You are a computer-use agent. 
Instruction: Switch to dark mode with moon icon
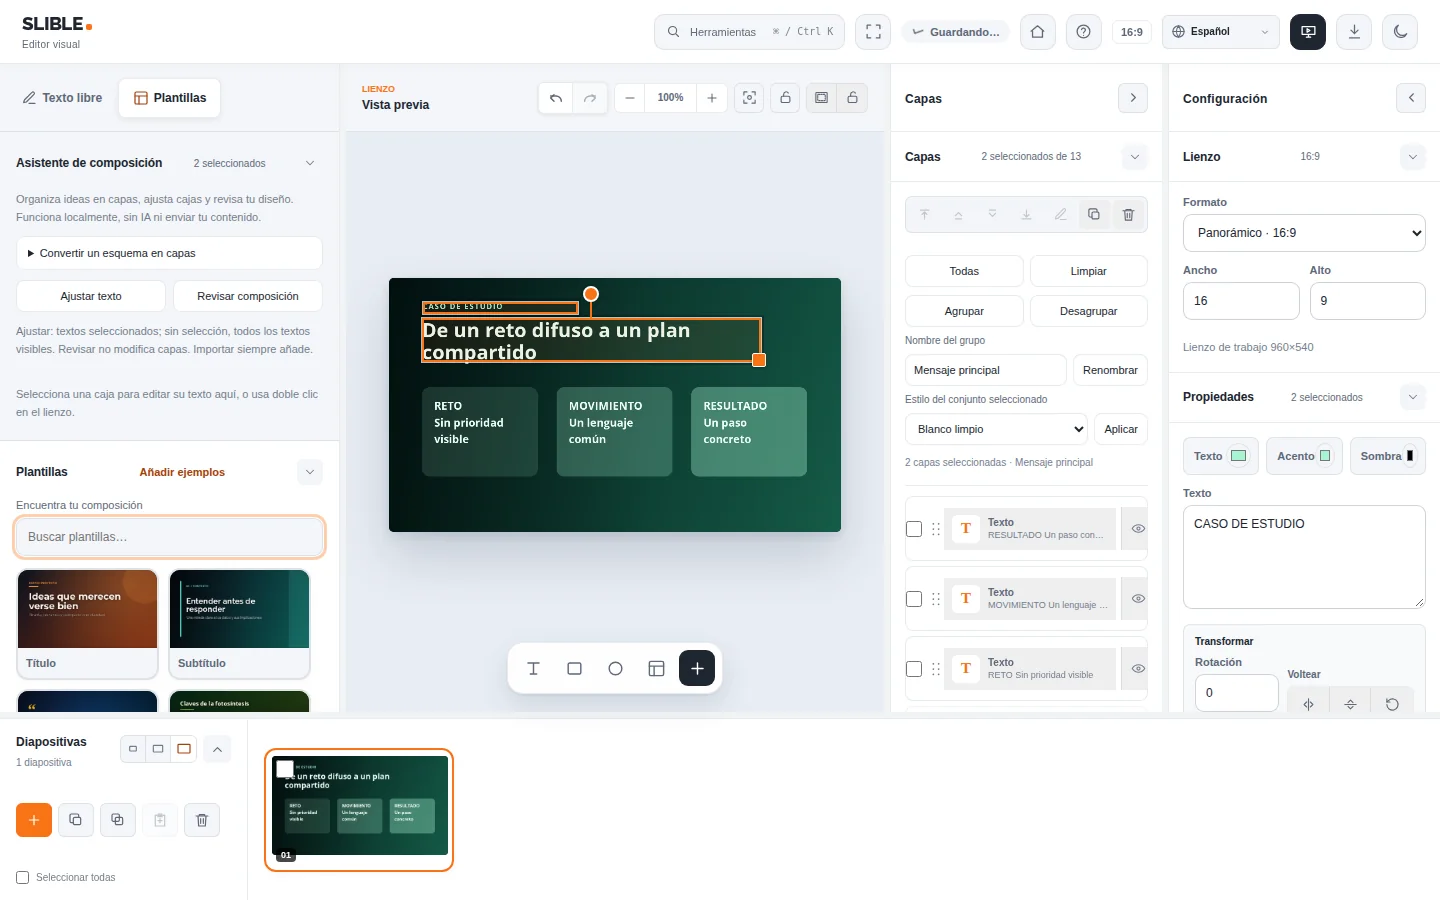point(1400,32)
